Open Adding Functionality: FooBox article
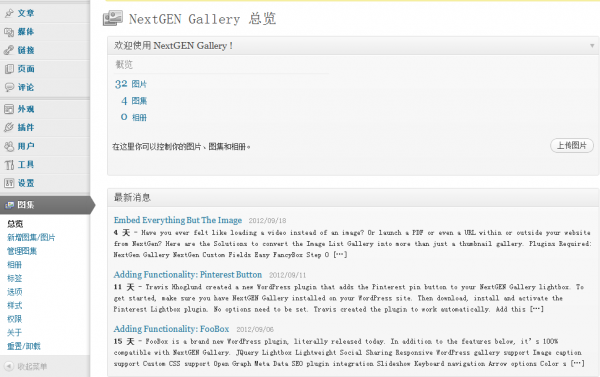Image resolution: width=600 pixels, height=377 pixels. tap(171, 329)
